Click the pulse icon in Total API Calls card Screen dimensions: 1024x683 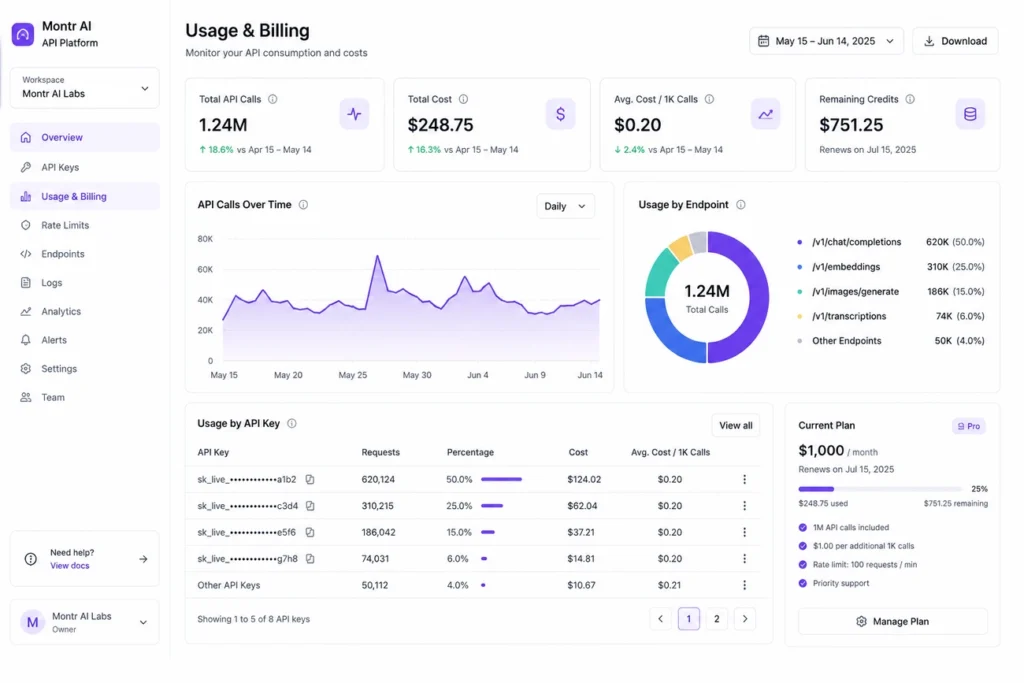[x=354, y=114]
